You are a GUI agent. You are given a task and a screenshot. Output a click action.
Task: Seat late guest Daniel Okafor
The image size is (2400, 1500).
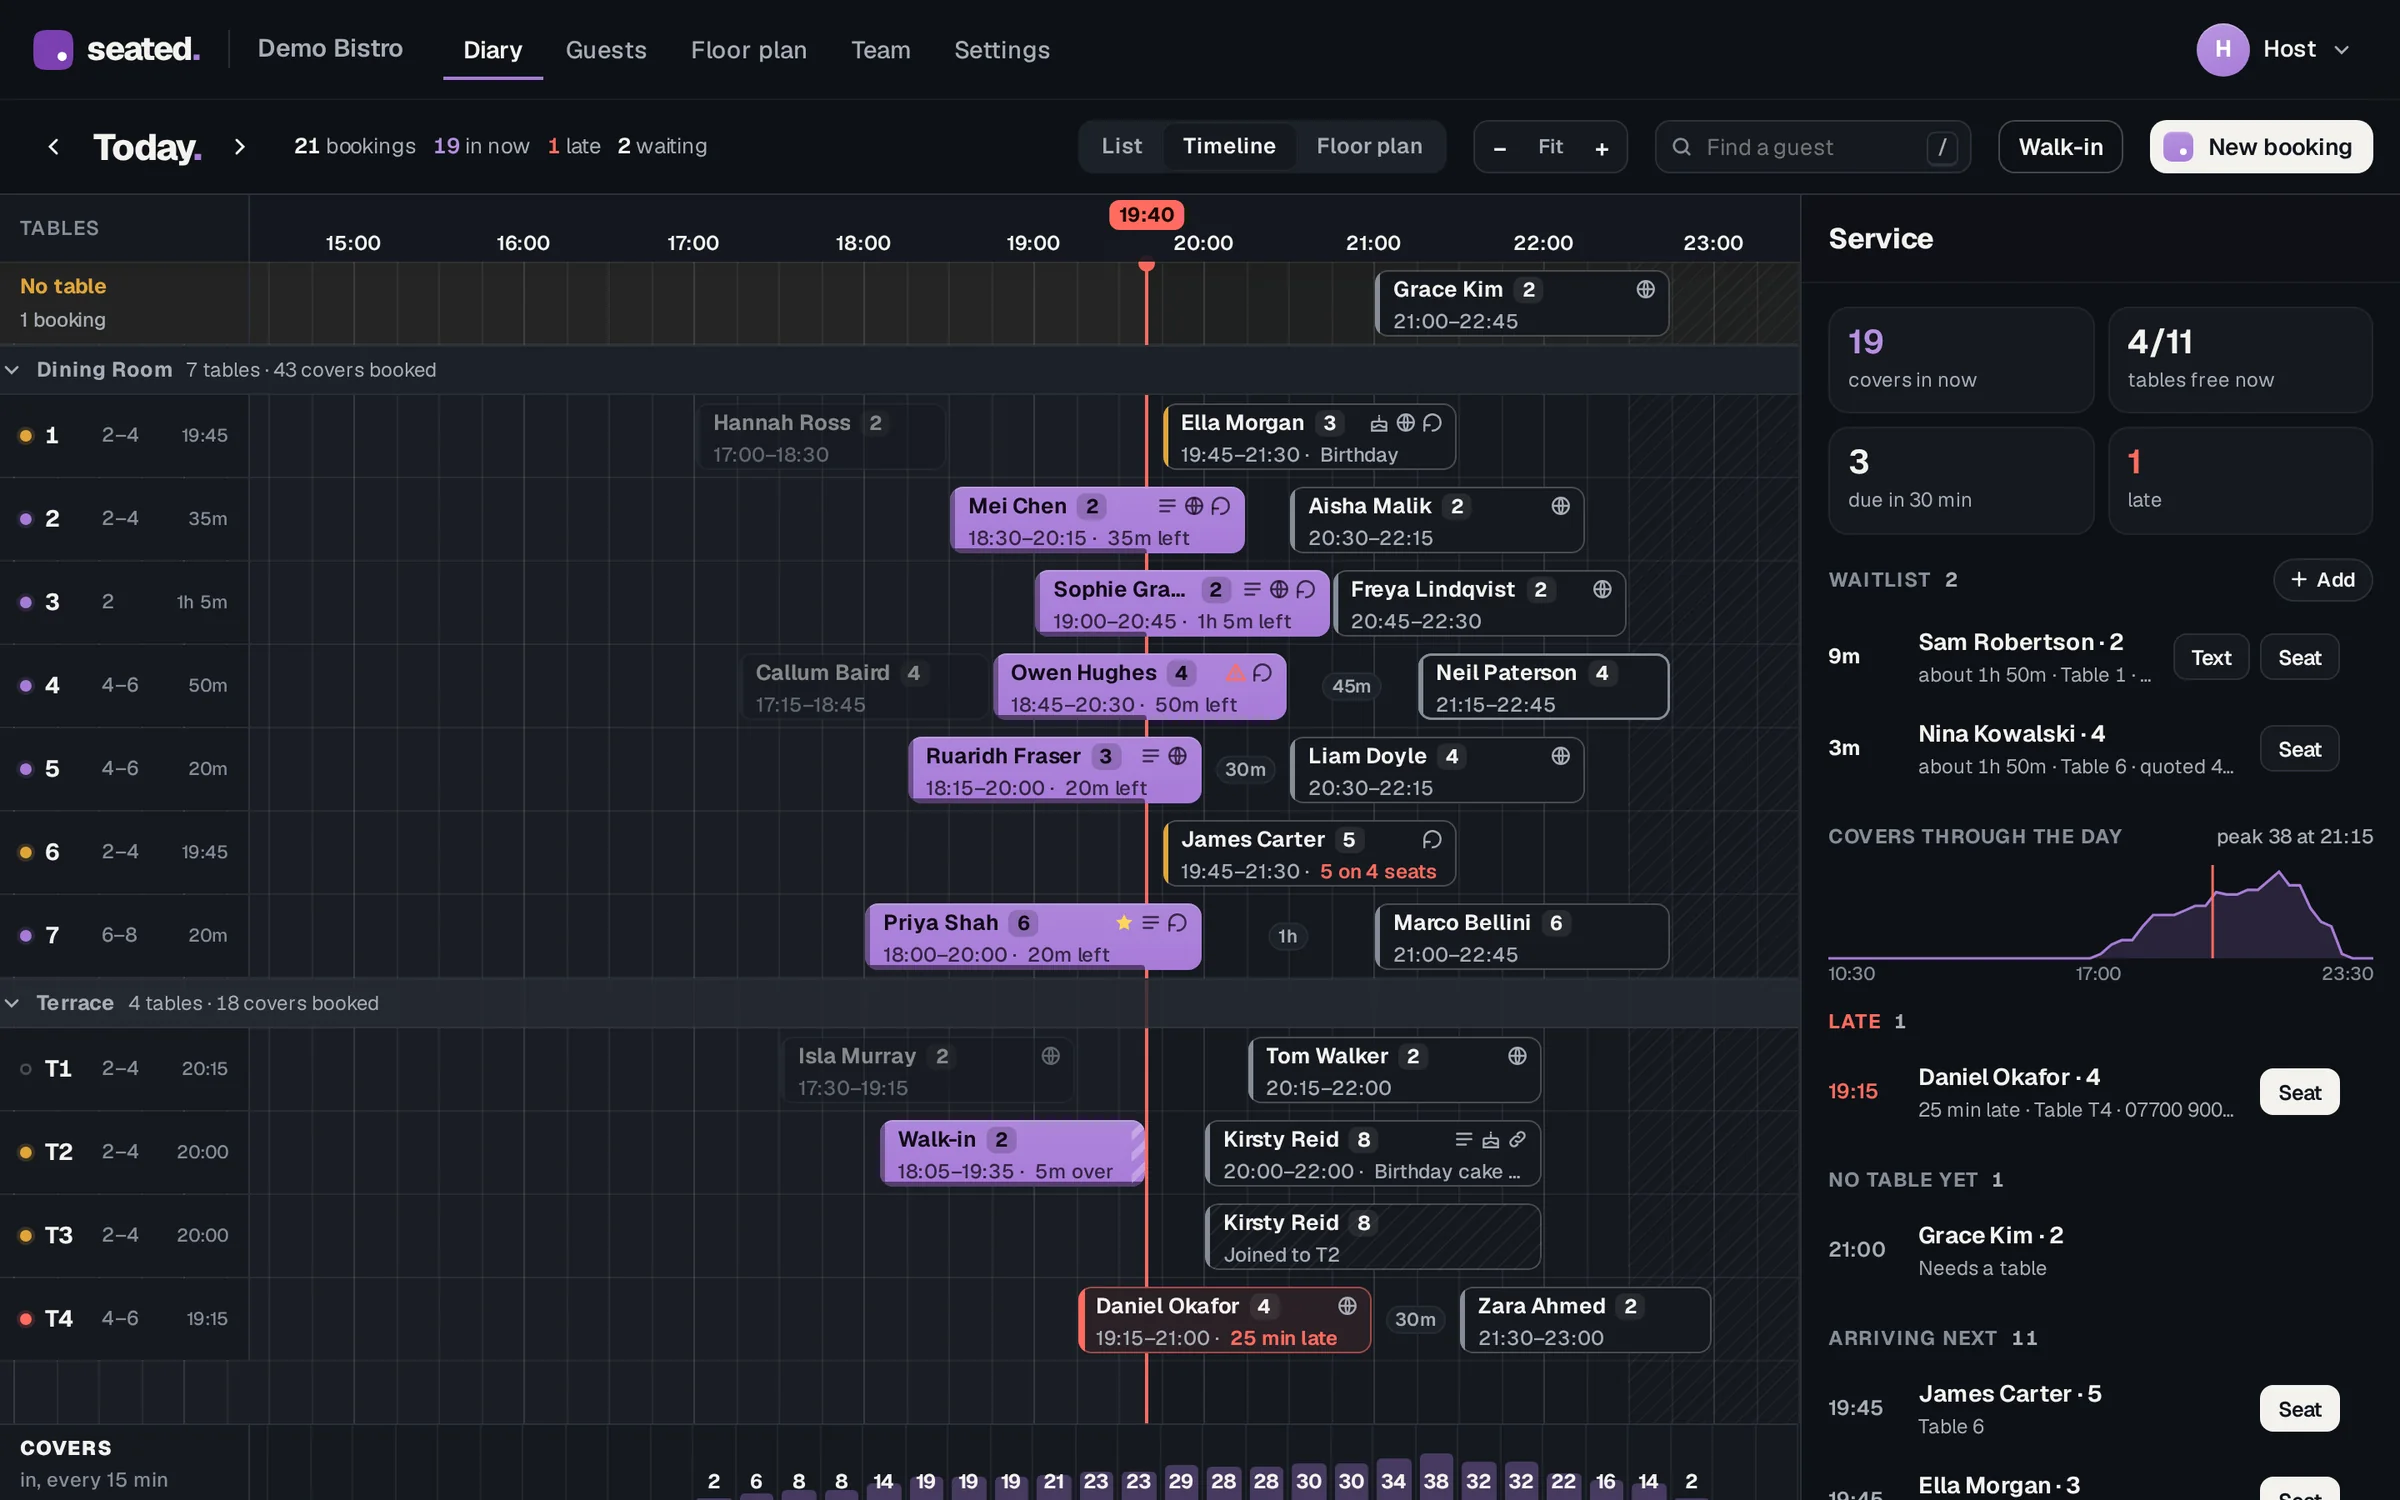(x=2299, y=1092)
